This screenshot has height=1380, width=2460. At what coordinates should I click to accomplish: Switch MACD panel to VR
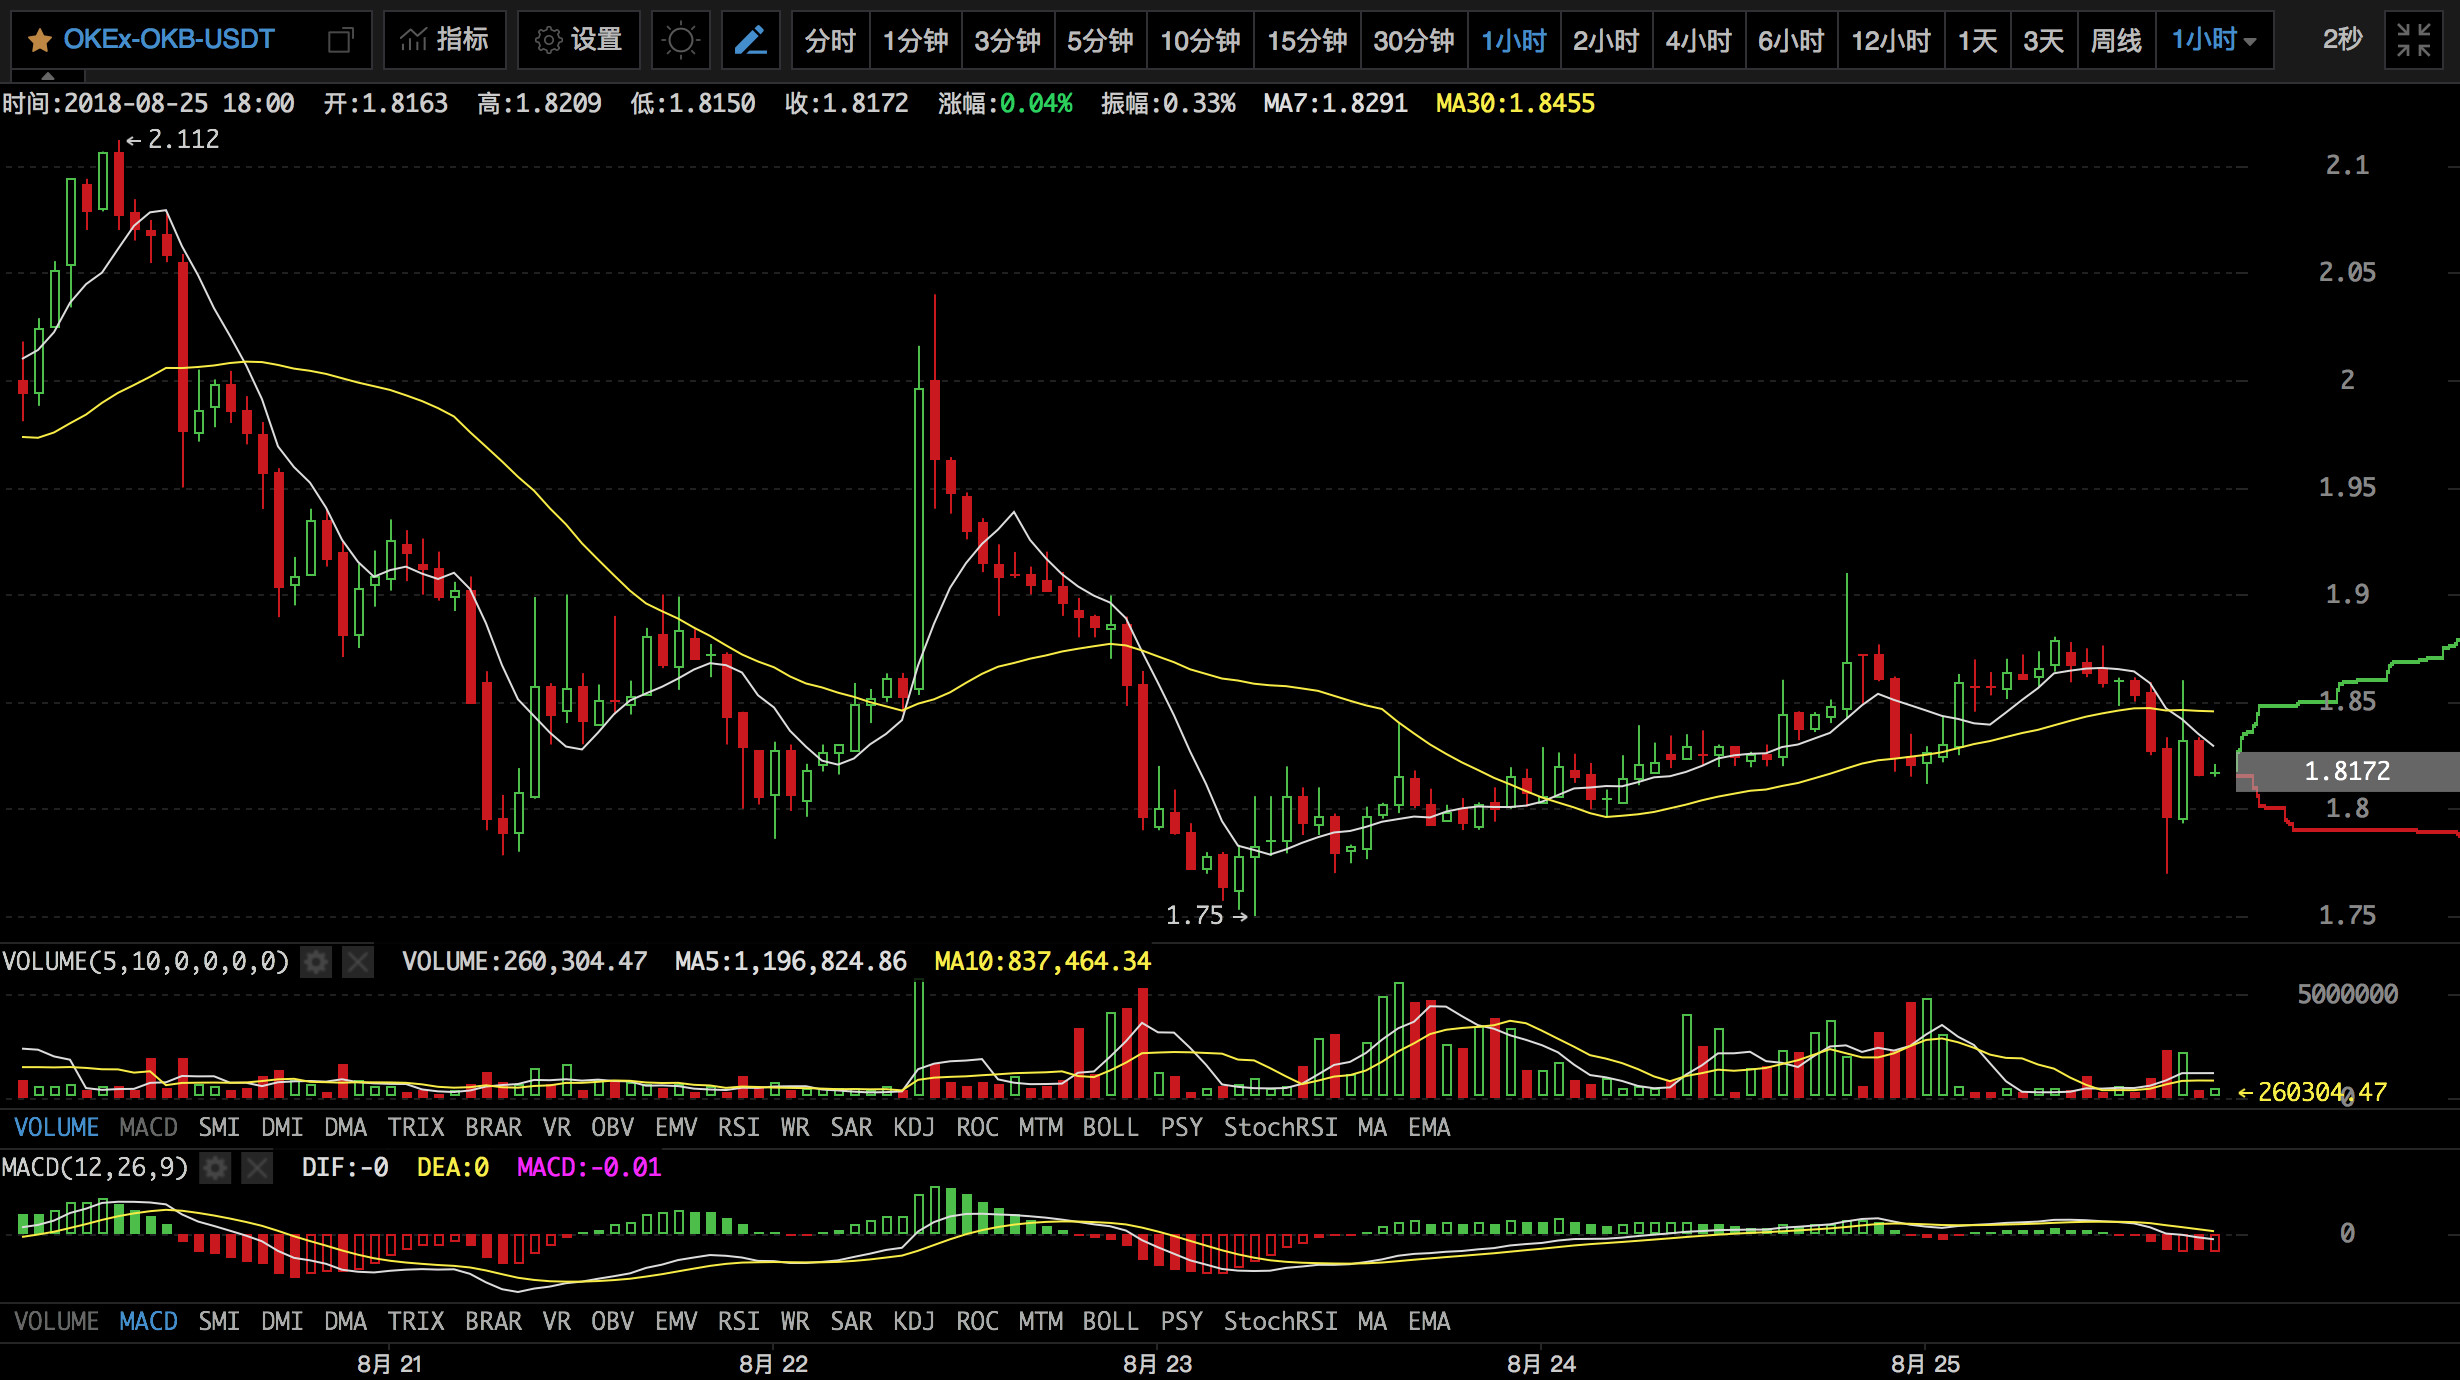click(557, 1321)
